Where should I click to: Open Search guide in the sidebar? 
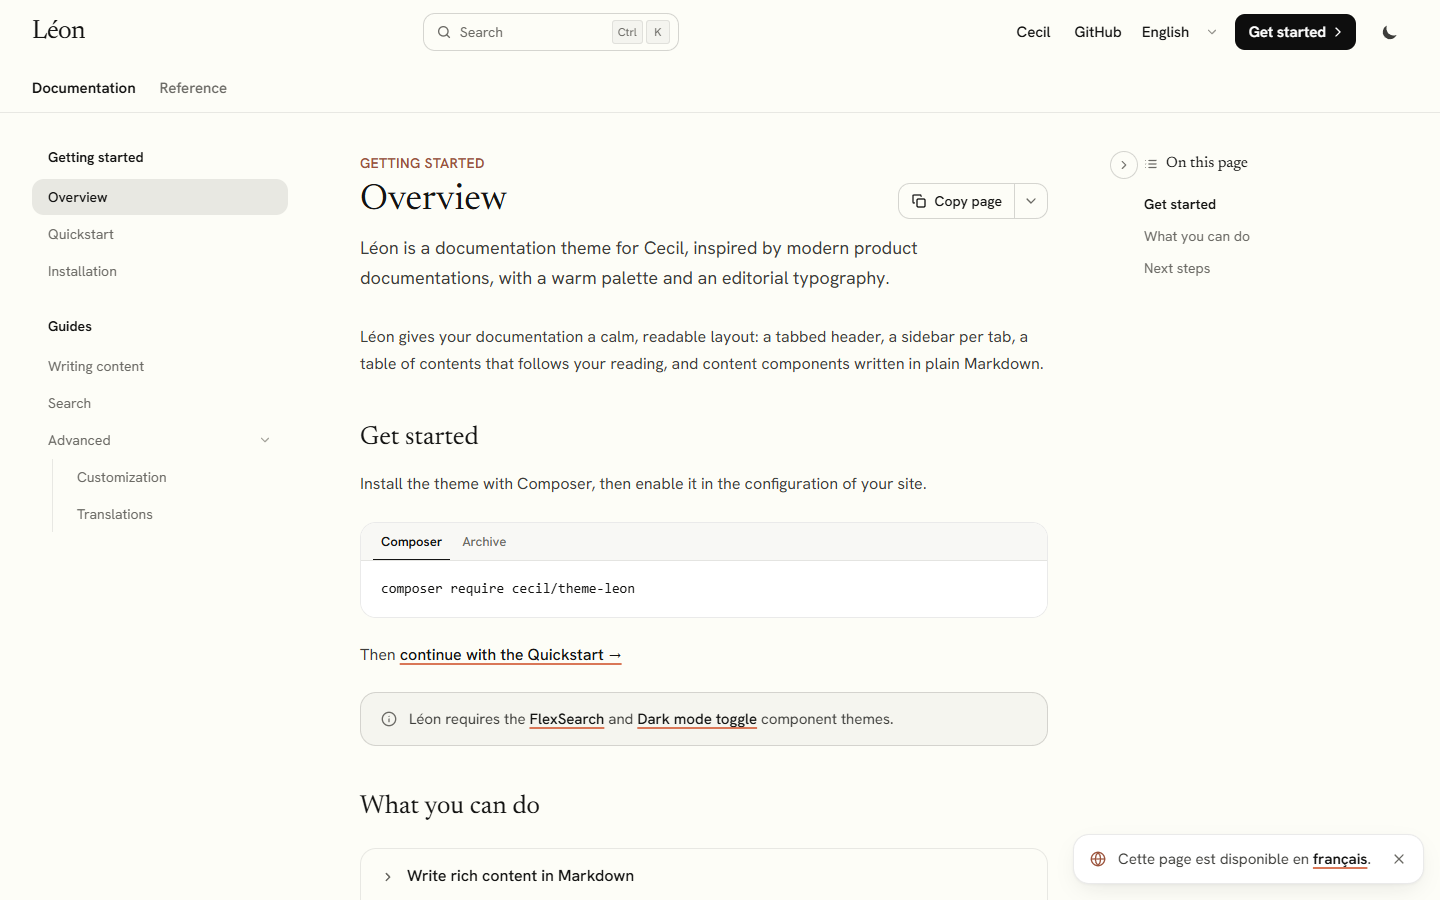[160, 403]
